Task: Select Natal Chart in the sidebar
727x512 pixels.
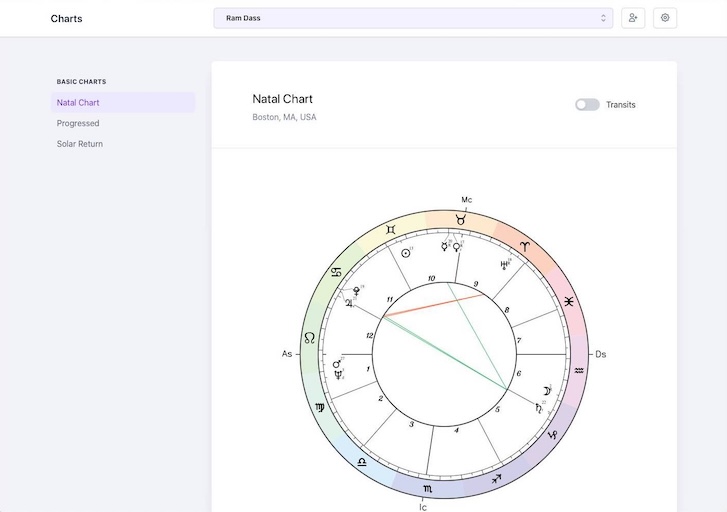Action: click(78, 102)
